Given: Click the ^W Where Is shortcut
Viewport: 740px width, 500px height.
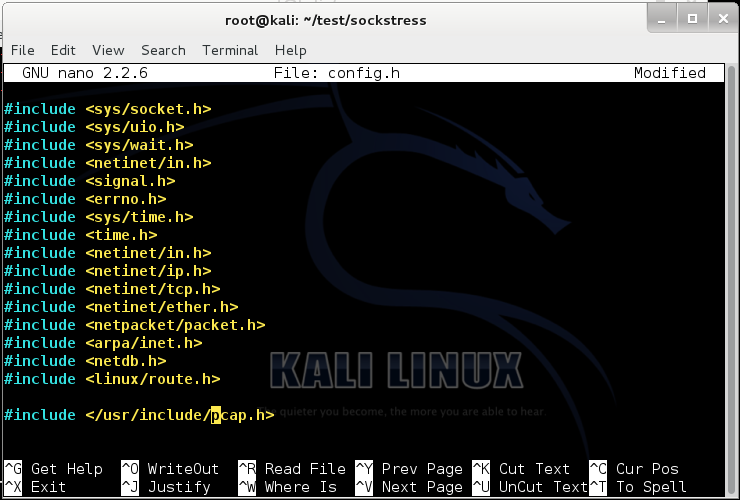Looking at the screenshot, I should pyautogui.click(x=287, y=487).
